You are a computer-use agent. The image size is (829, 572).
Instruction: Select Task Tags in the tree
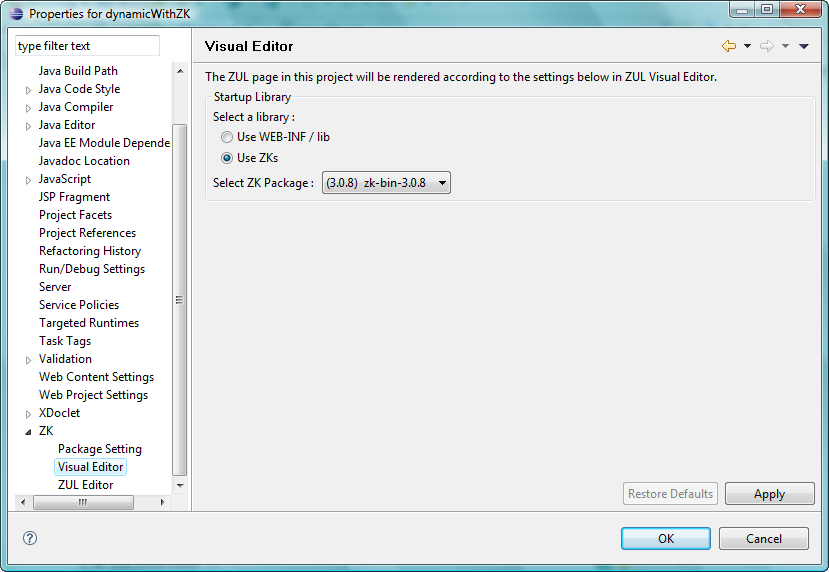click(x=65, y=340)
